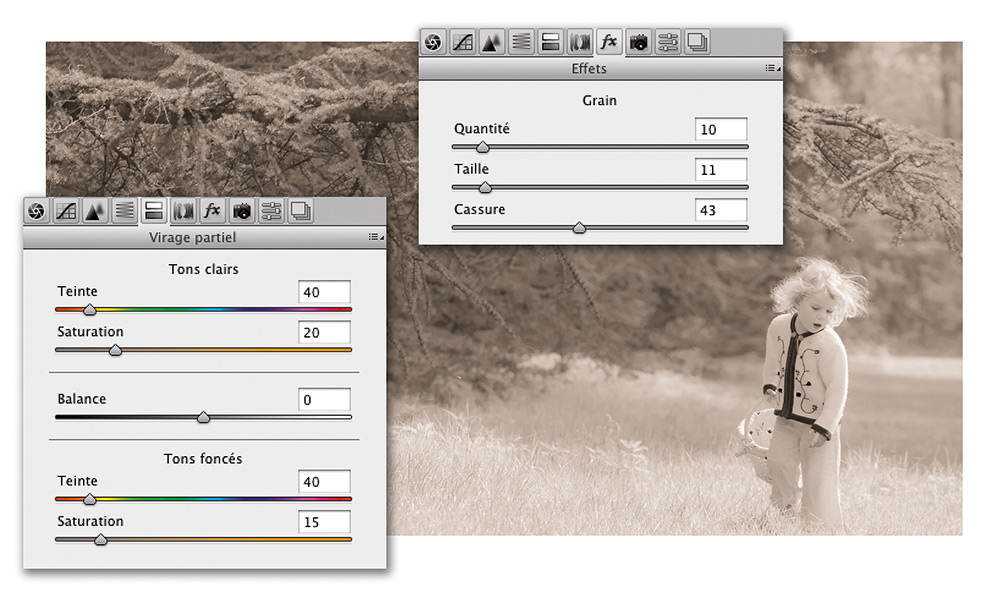Open Snapshots tab in Effets panel
The height and width of the screenshot is (595, 1000).
697,43
